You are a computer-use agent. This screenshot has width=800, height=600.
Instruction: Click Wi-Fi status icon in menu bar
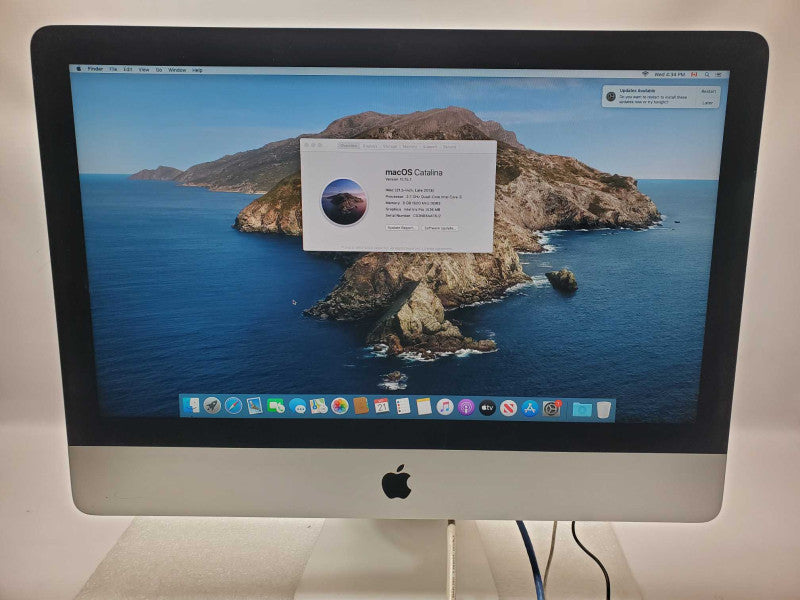pyautogui.click(x=645, y=74)
